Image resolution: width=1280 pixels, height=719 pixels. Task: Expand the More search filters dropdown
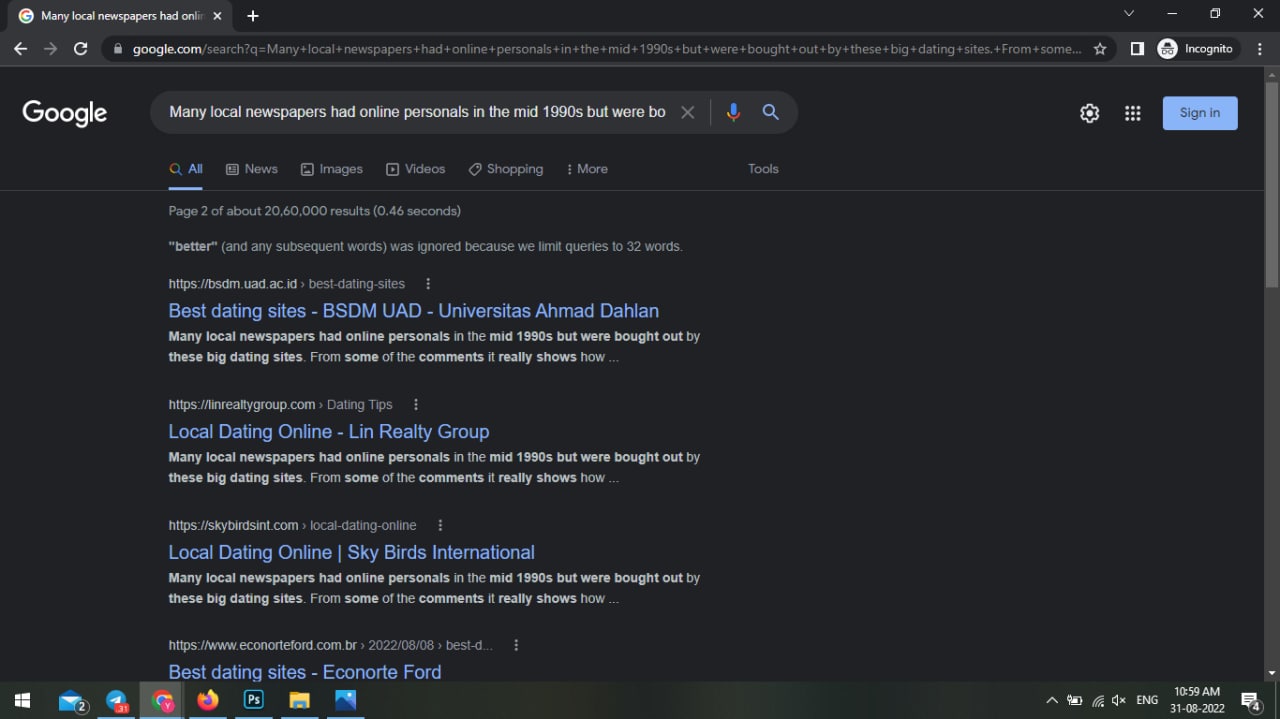coord(587,169)
